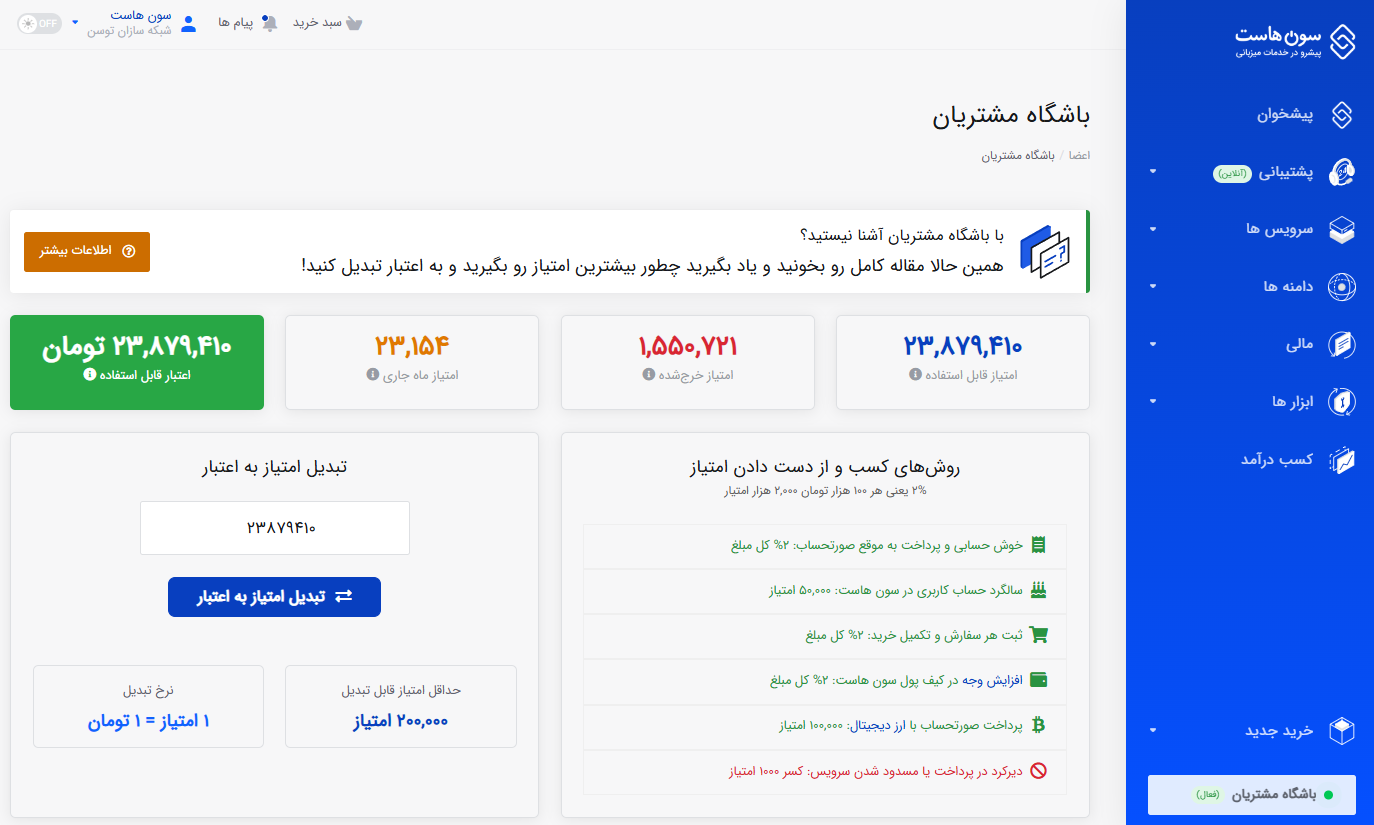The width and height of the screenshot is (1374, 825).
Task: Click the دامنه ها globe icon
Action: point(1341,287)
